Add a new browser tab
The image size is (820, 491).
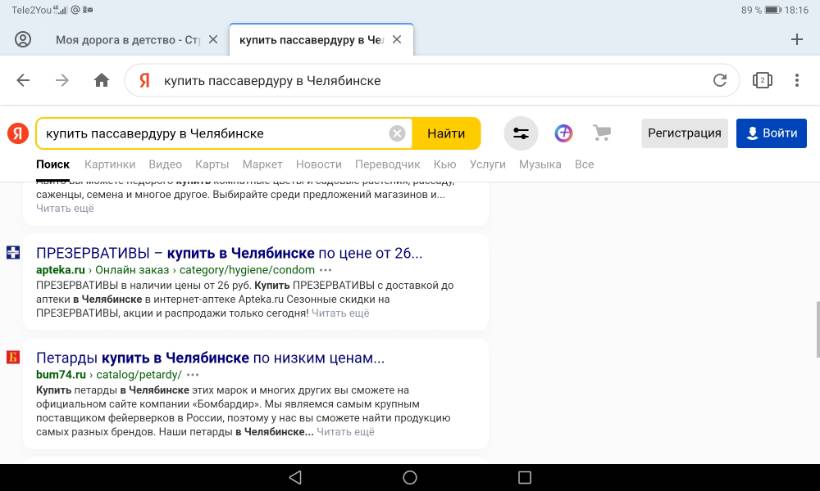tap(797, 40)
